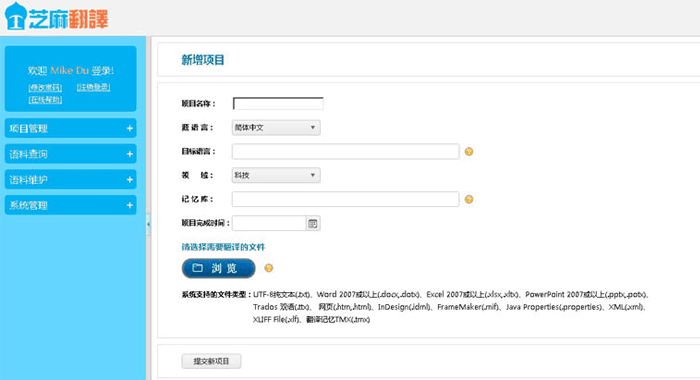This screenshot has height=380, width=700.
Task: Expand the 语料查询 menu
Action: pos(71,154)
